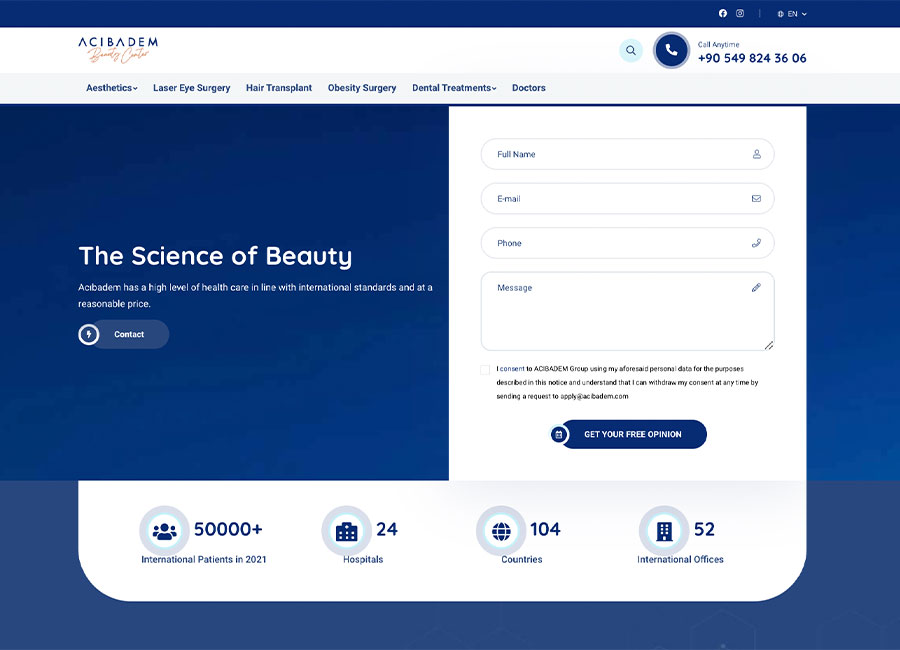Image resolution: width=900 pixels, height=650 pixels.
Task: Click the Contact button
Action: tap(129, 334)
